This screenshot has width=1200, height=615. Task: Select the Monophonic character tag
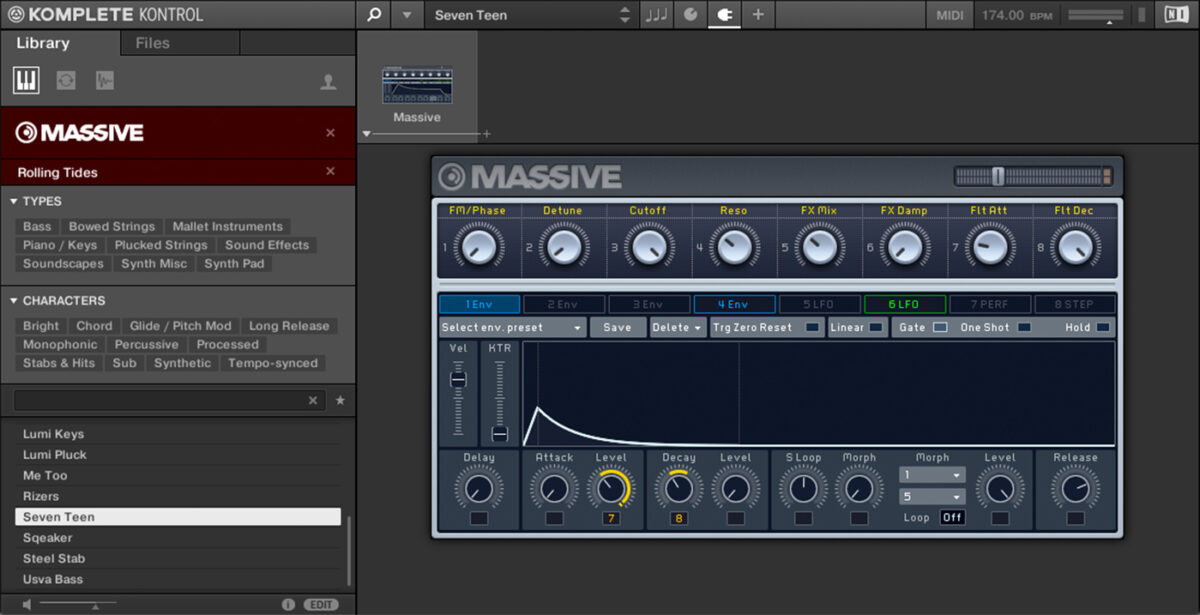(x=60, y=344)
